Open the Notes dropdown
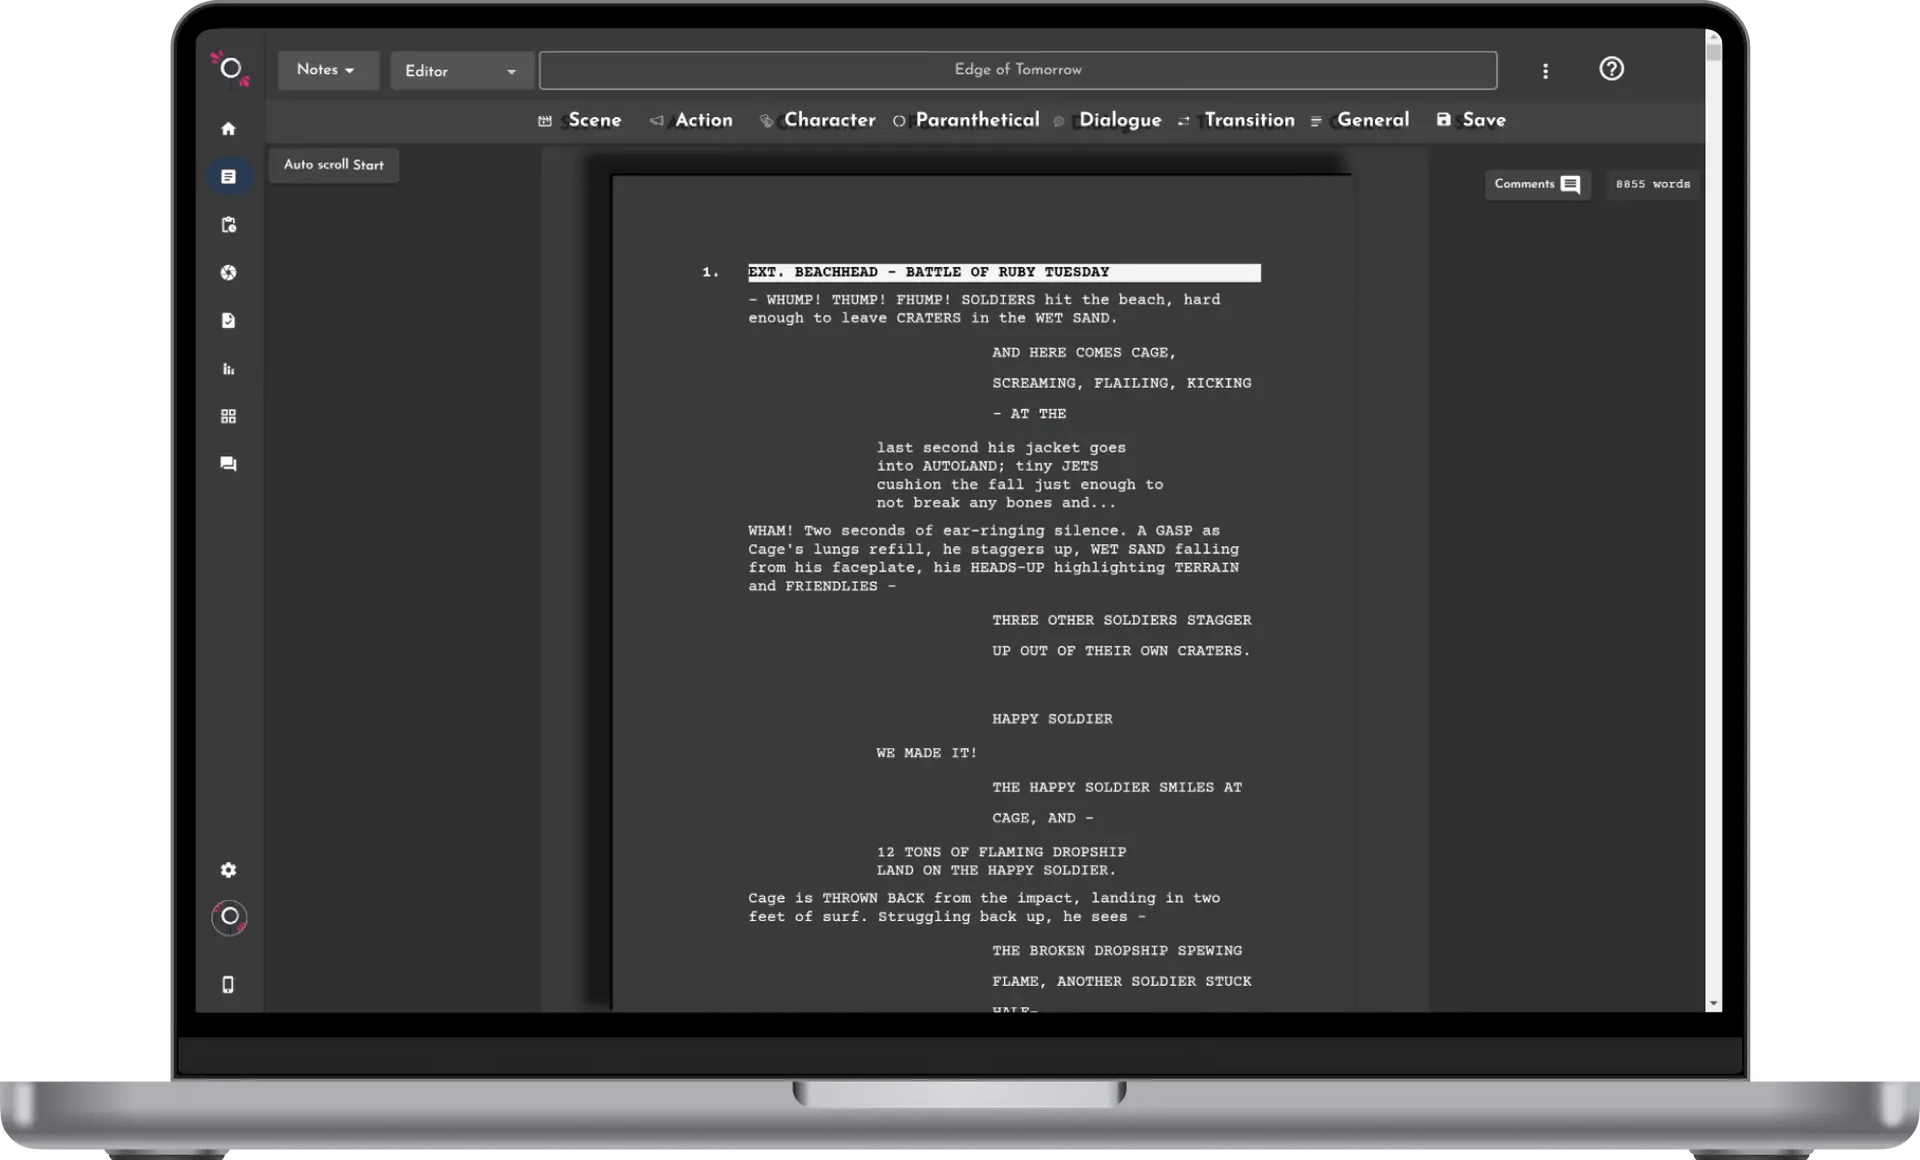The width and height of the screenshot is (1920, 1160). click(x=327, y=70)
